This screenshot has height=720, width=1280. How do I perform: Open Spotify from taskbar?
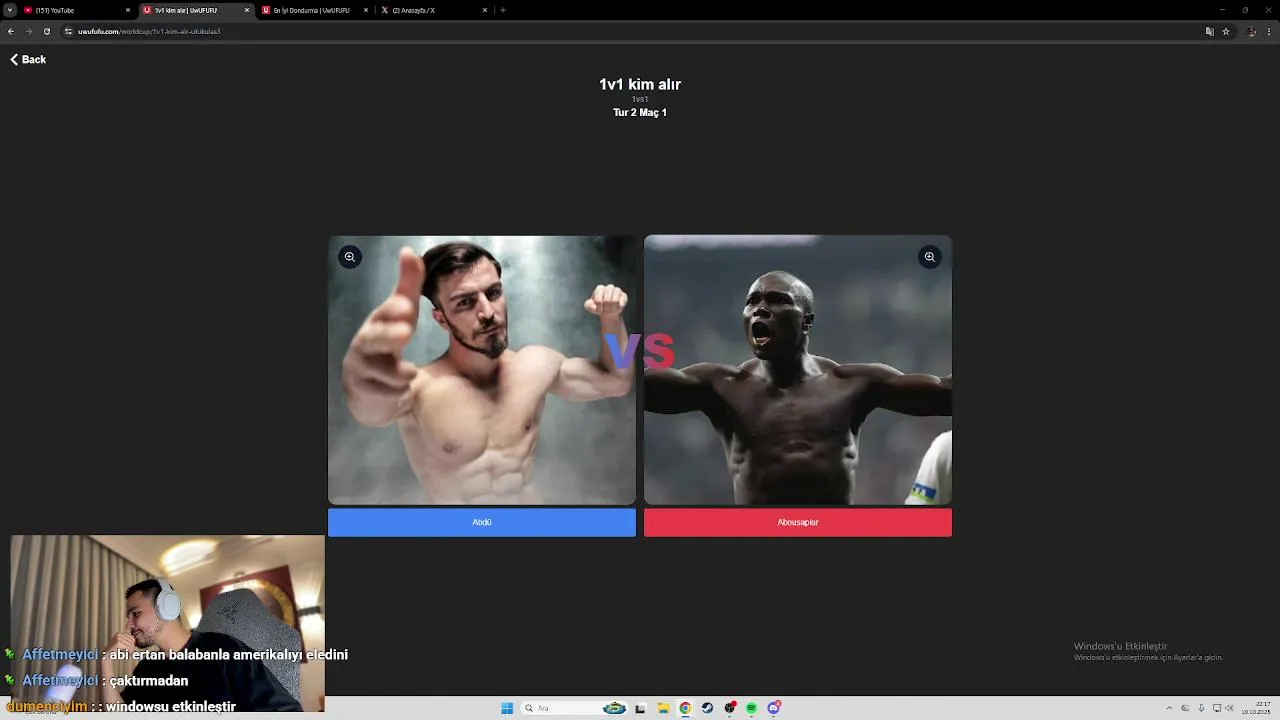(x=751, y=708)
